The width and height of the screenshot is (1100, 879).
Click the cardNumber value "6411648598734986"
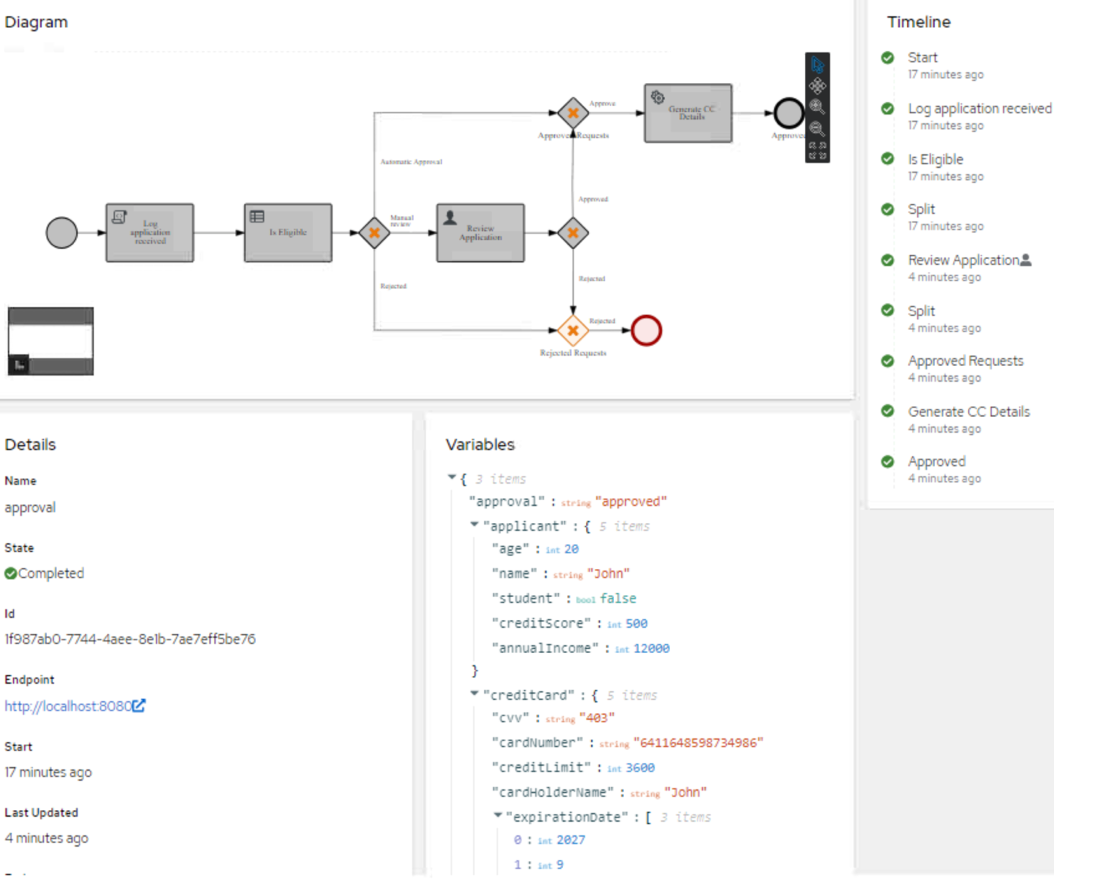tap(698, 743)
